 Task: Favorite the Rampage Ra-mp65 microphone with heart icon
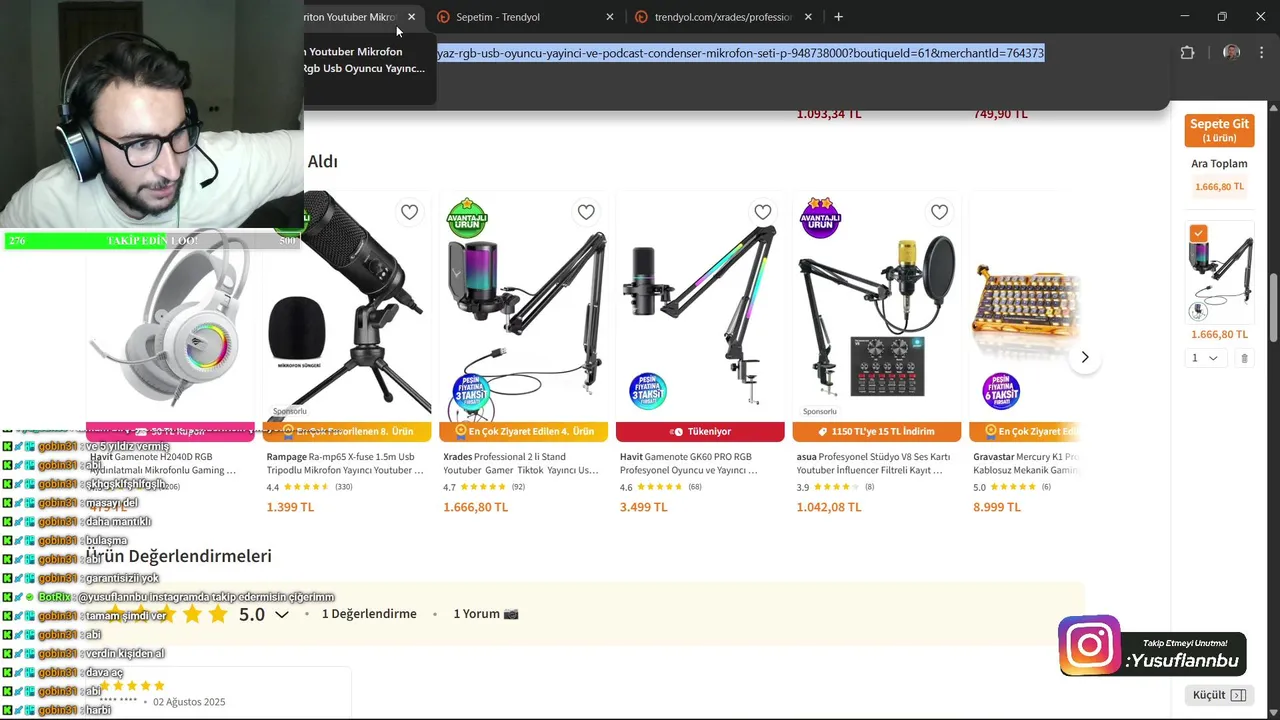tap(409, 212)
